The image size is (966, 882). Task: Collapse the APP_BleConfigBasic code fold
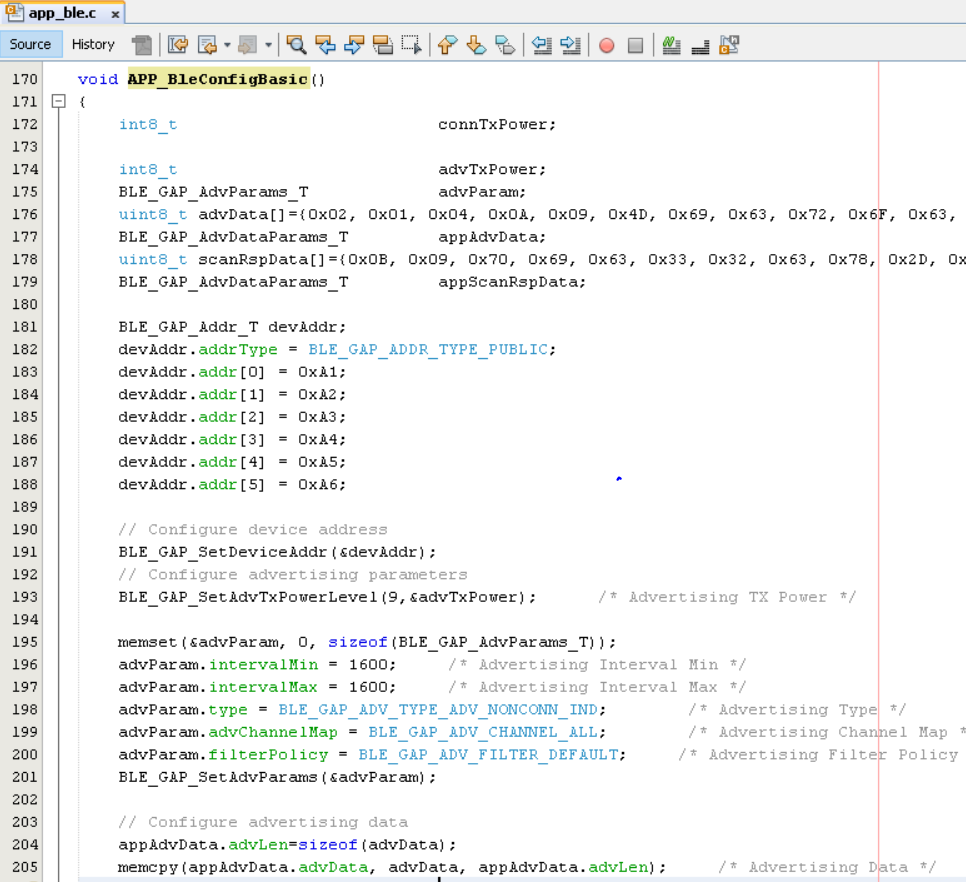coord(58,101)
